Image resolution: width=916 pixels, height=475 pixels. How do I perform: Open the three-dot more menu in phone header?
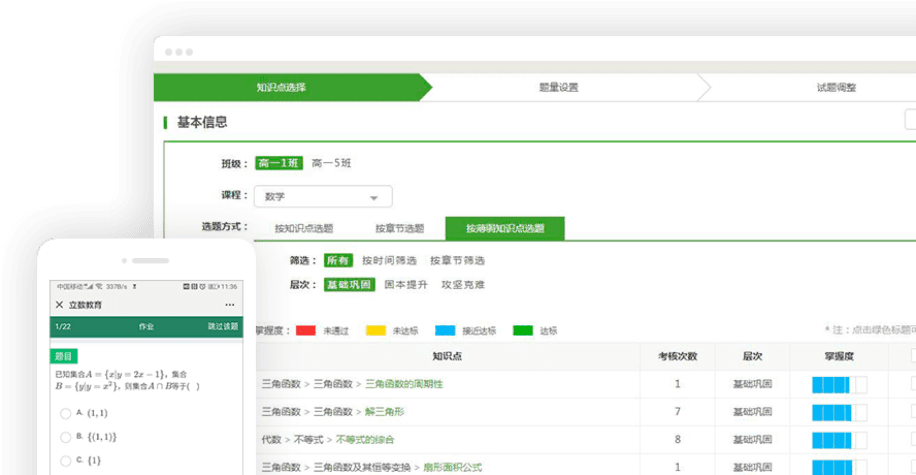click(229, 305)
